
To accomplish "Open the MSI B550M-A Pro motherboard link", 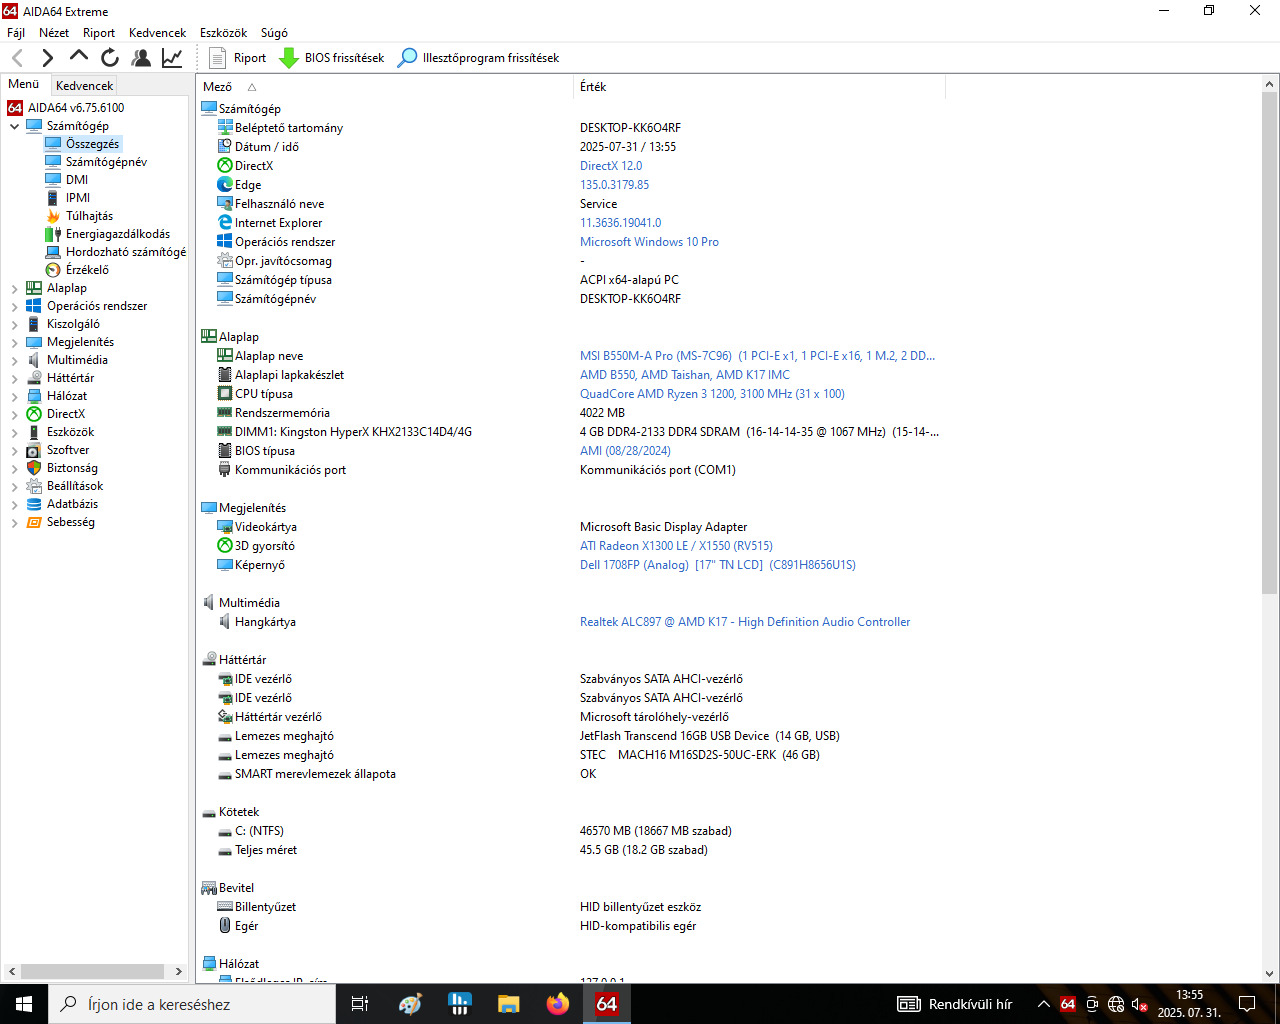I will point(757,356).
